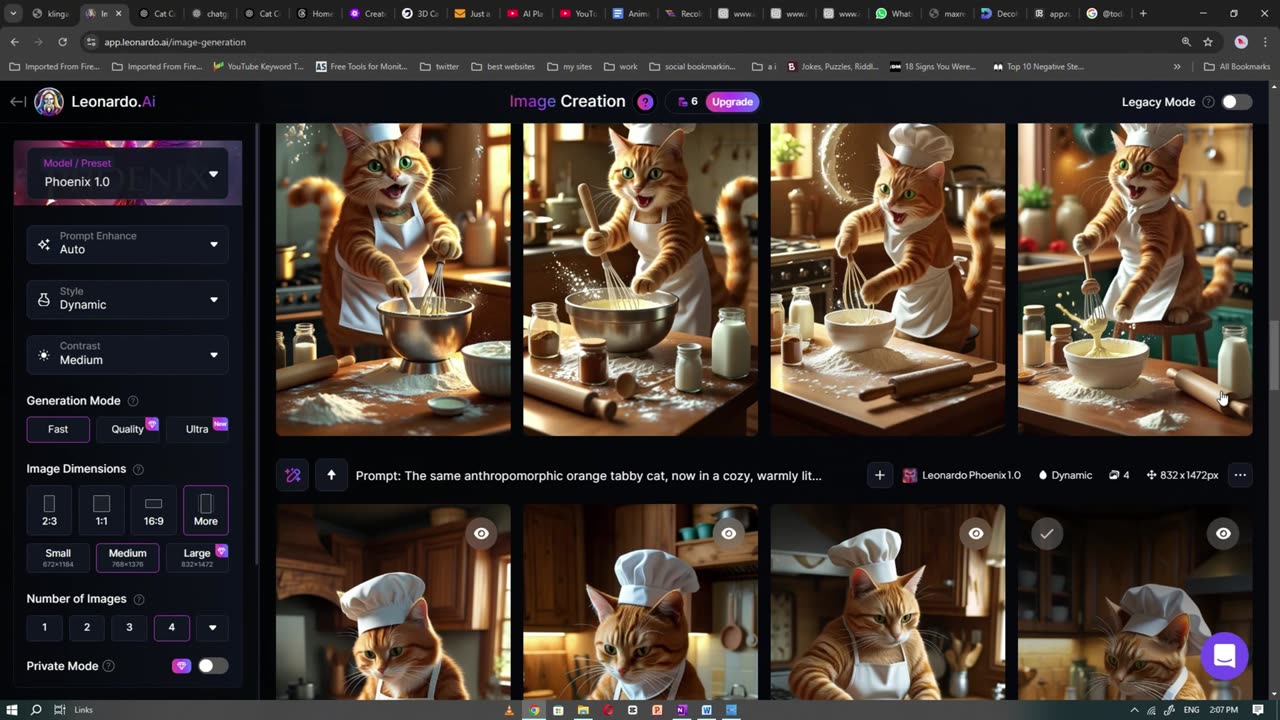Click the back arrow beside Leonardo logo
Screen dimensions: 1280x720
coord(18,101)
